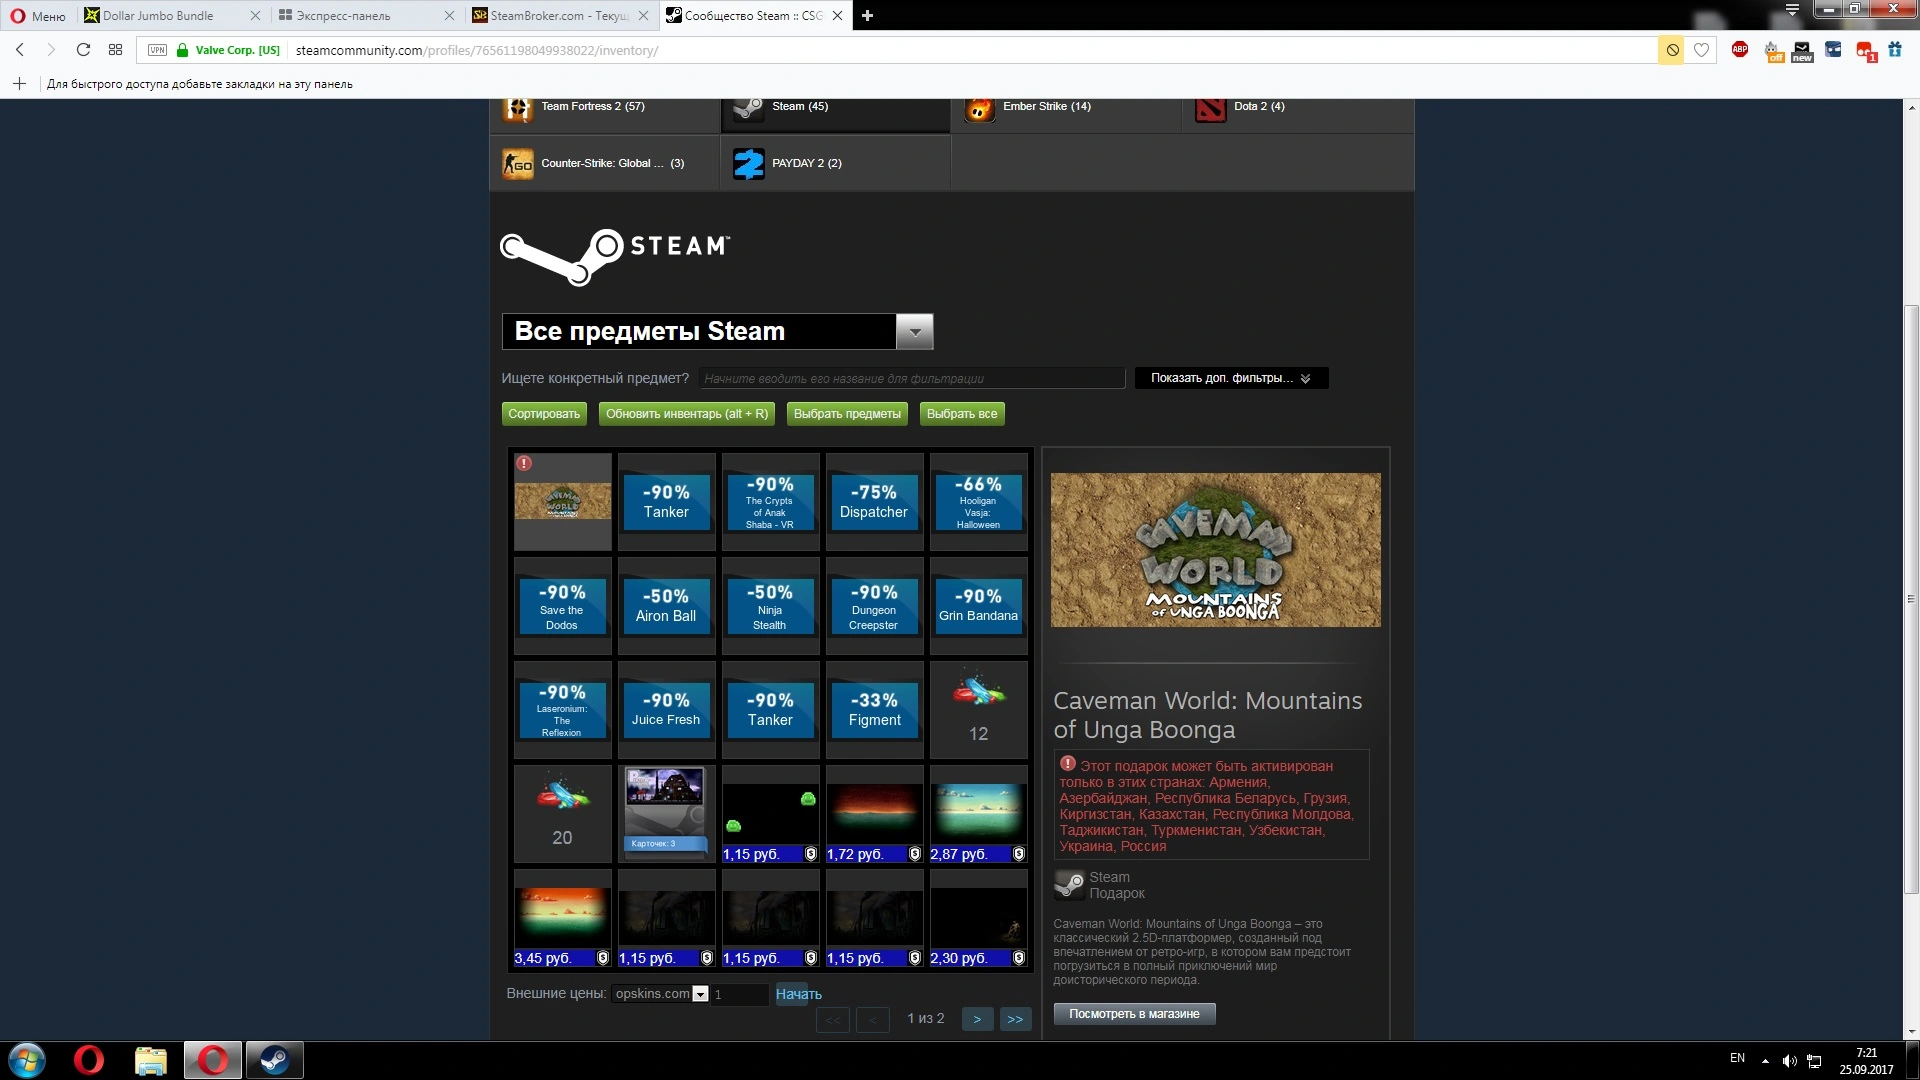Reload the current page
Screen dimensions: 1920x1080
(83, 50)
